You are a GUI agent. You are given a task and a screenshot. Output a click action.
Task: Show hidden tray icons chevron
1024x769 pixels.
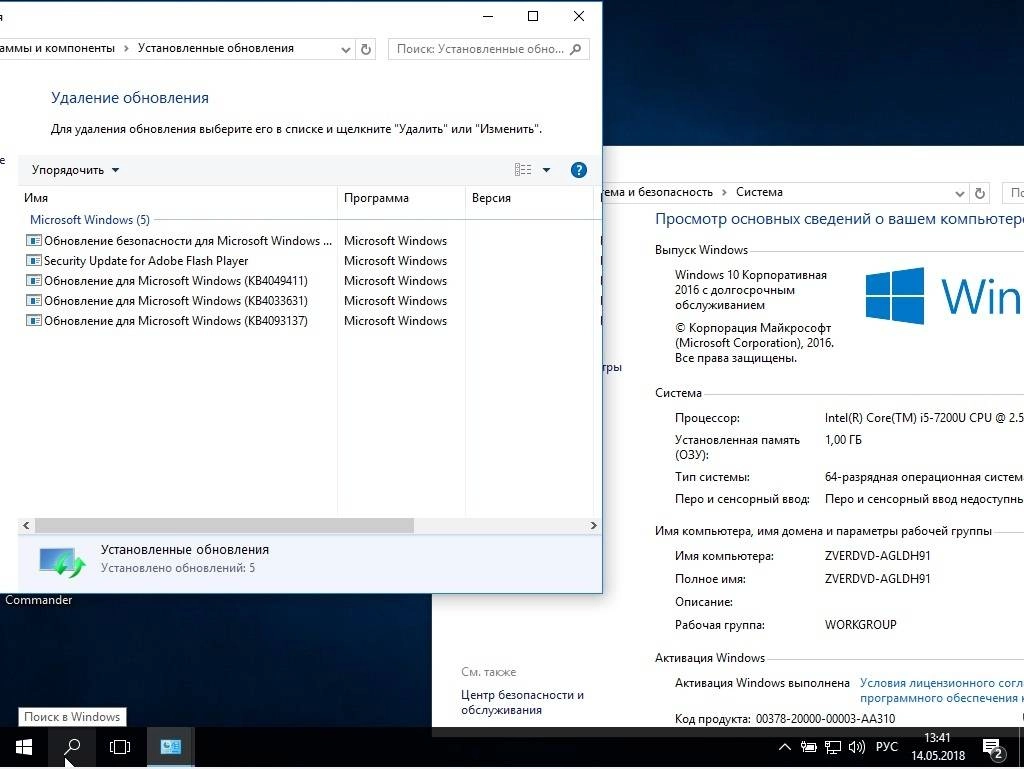pos(785,747)
